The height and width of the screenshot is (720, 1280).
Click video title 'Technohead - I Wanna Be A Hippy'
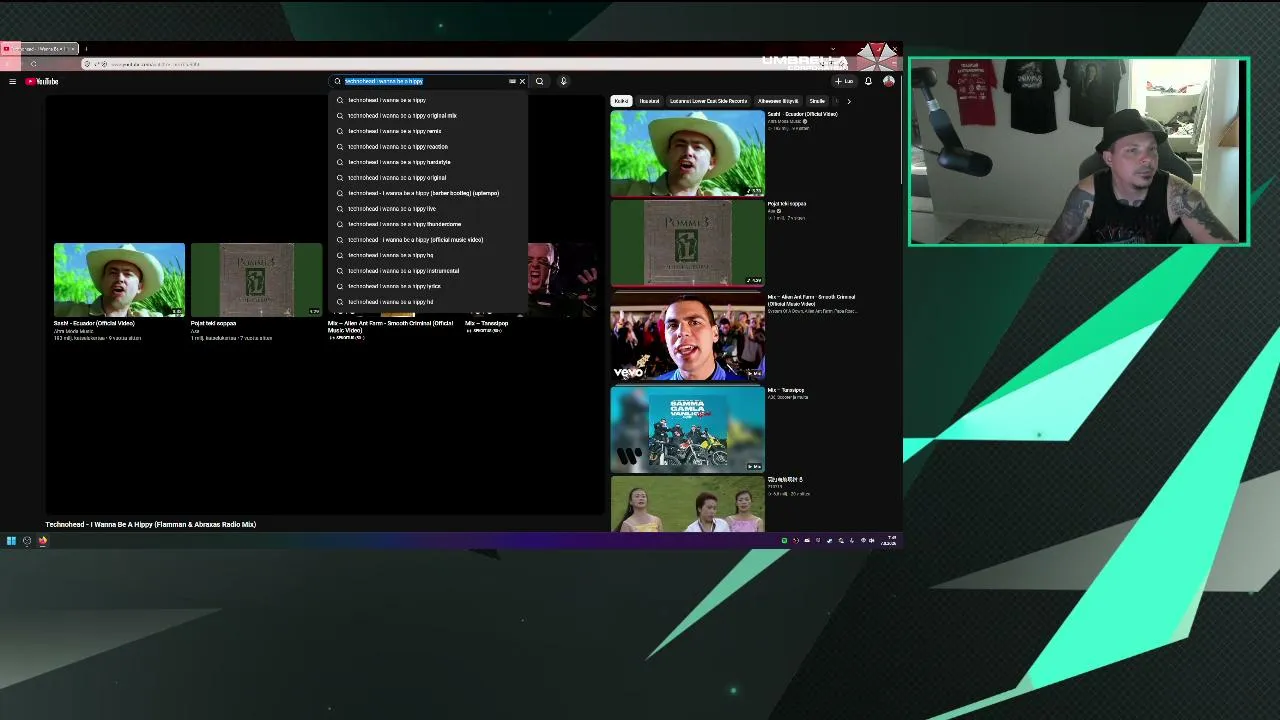150,524
